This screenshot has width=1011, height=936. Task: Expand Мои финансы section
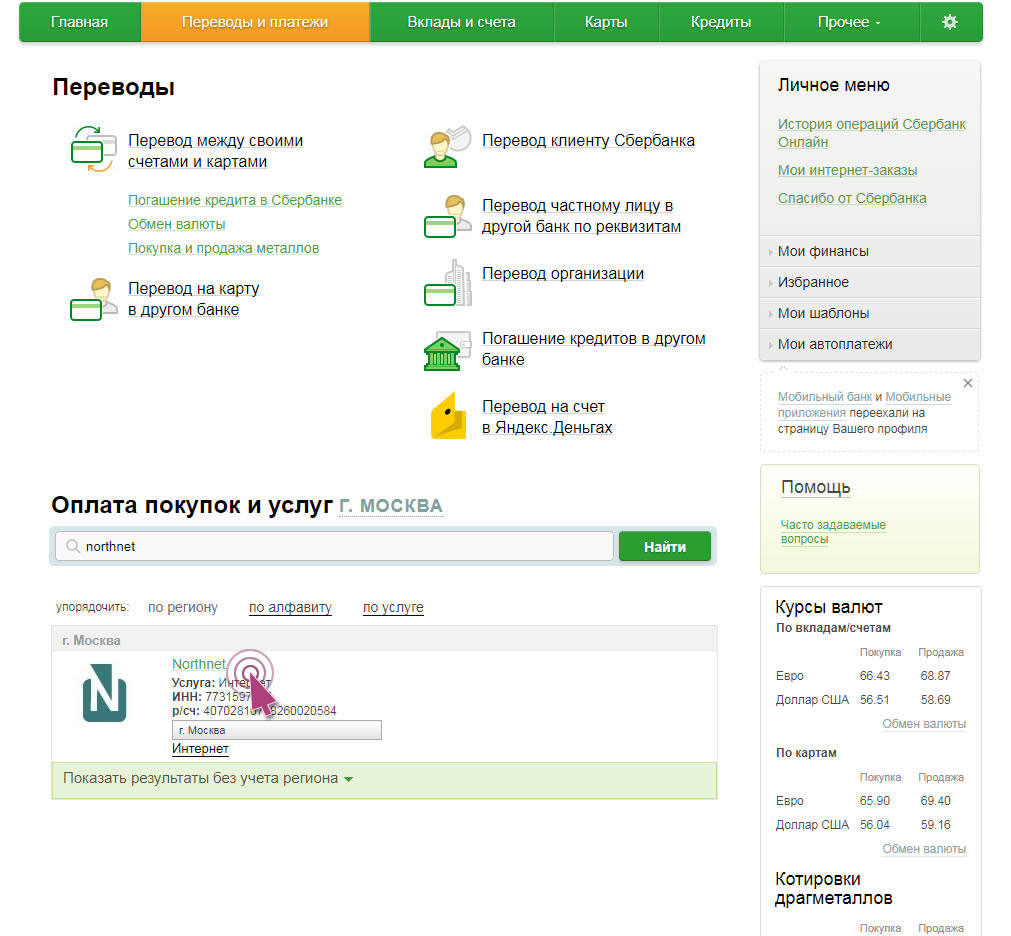tap(869, 251)
